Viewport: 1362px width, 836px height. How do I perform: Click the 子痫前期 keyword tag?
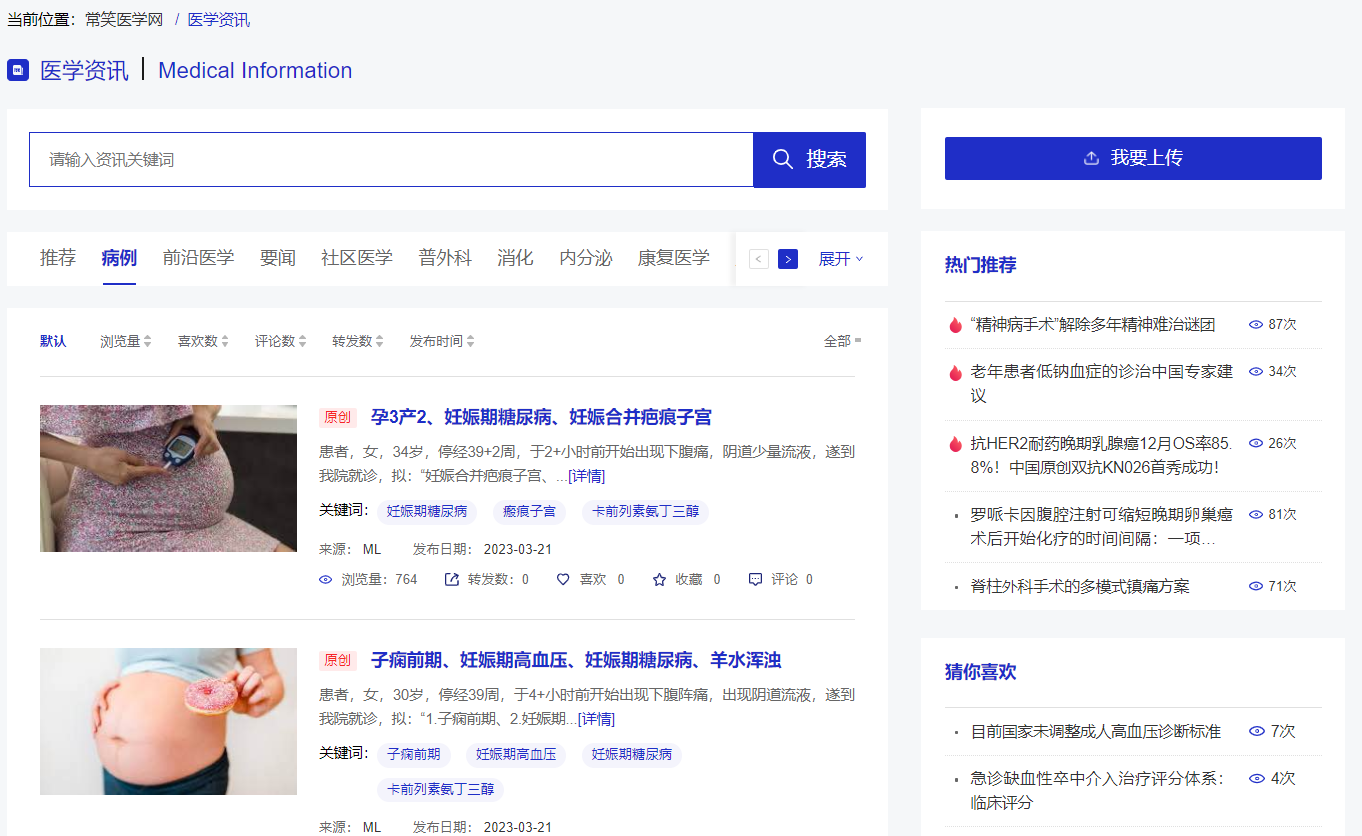414,755
